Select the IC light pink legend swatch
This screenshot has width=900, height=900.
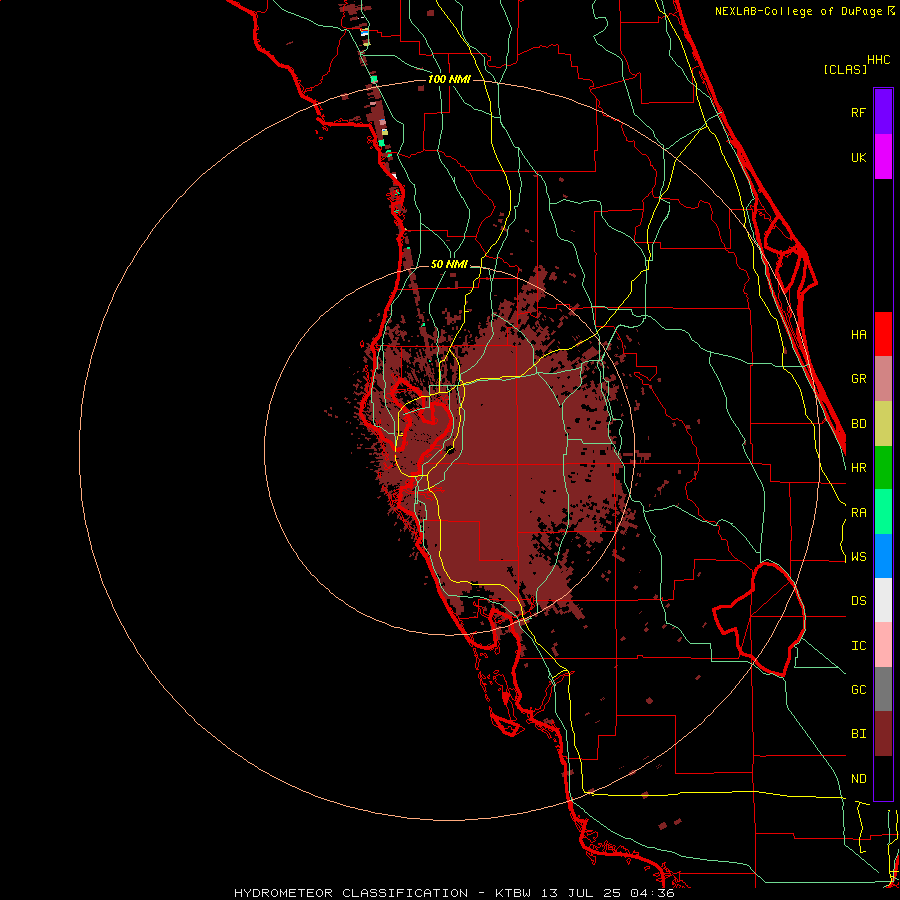[x=883, y=645]
